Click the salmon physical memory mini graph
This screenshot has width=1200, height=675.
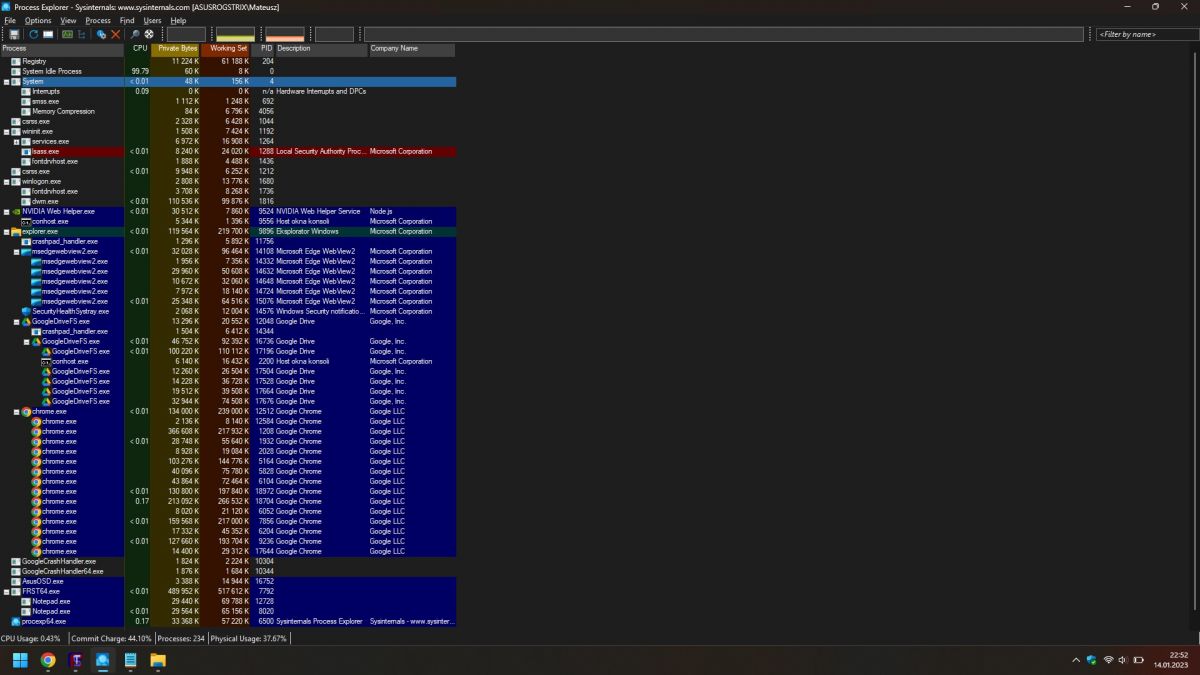click(x=285, y=34)
